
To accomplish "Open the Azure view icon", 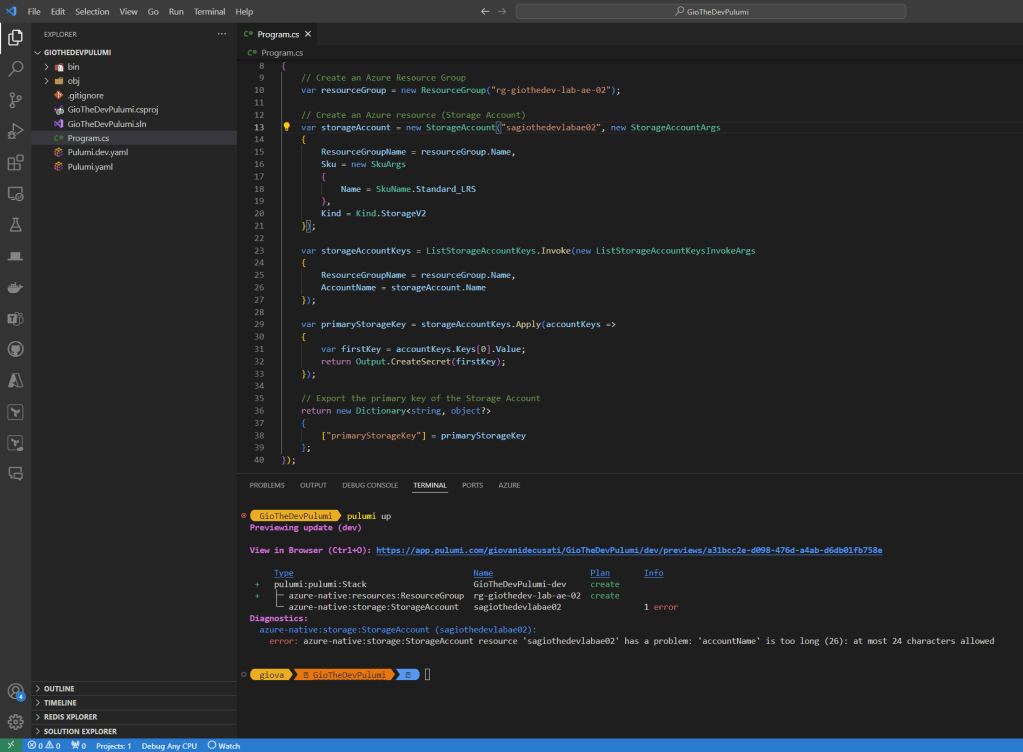I will tap(16, 380).
